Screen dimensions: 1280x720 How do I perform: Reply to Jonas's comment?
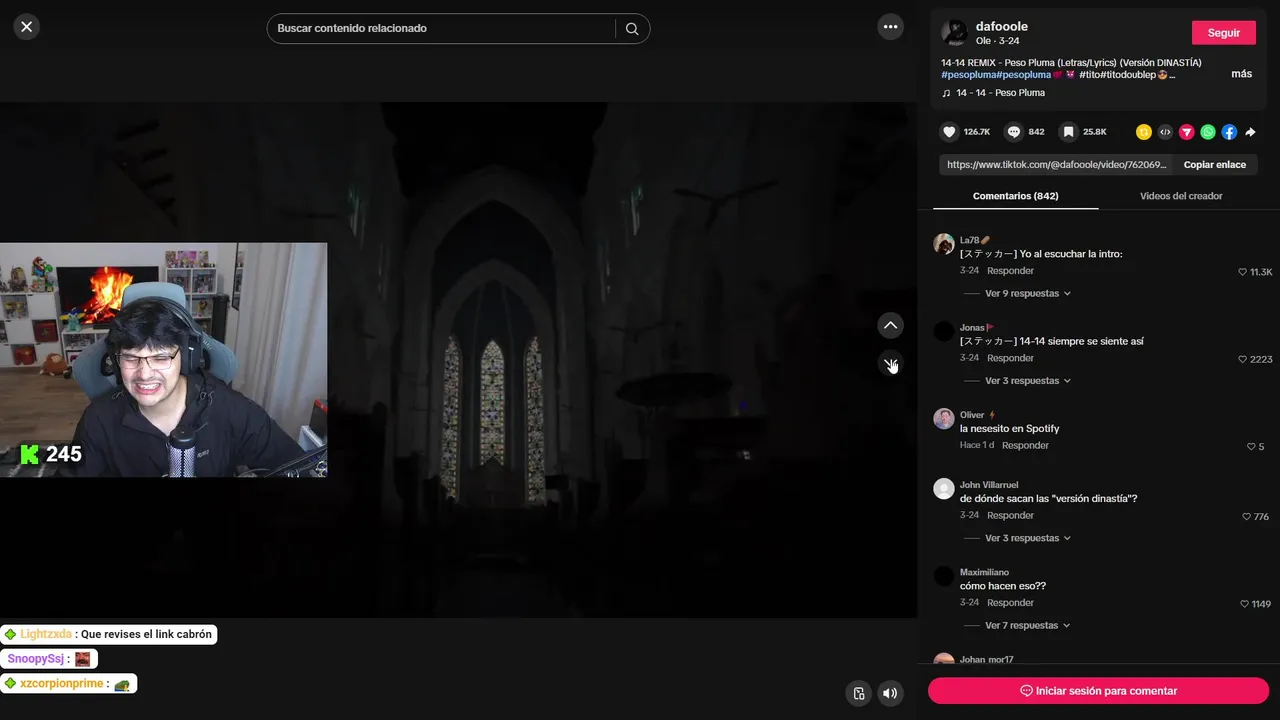pos(1010,358)
